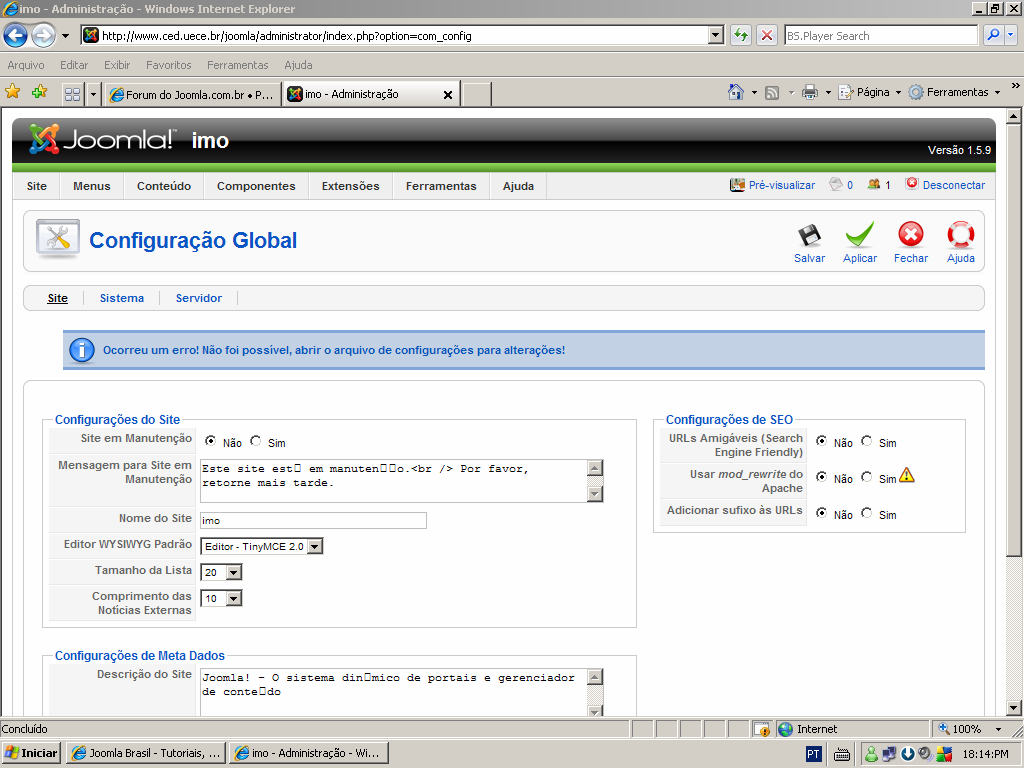Click the logged-in users icon showing 1
1024x768 pixels.
[874, 184]
